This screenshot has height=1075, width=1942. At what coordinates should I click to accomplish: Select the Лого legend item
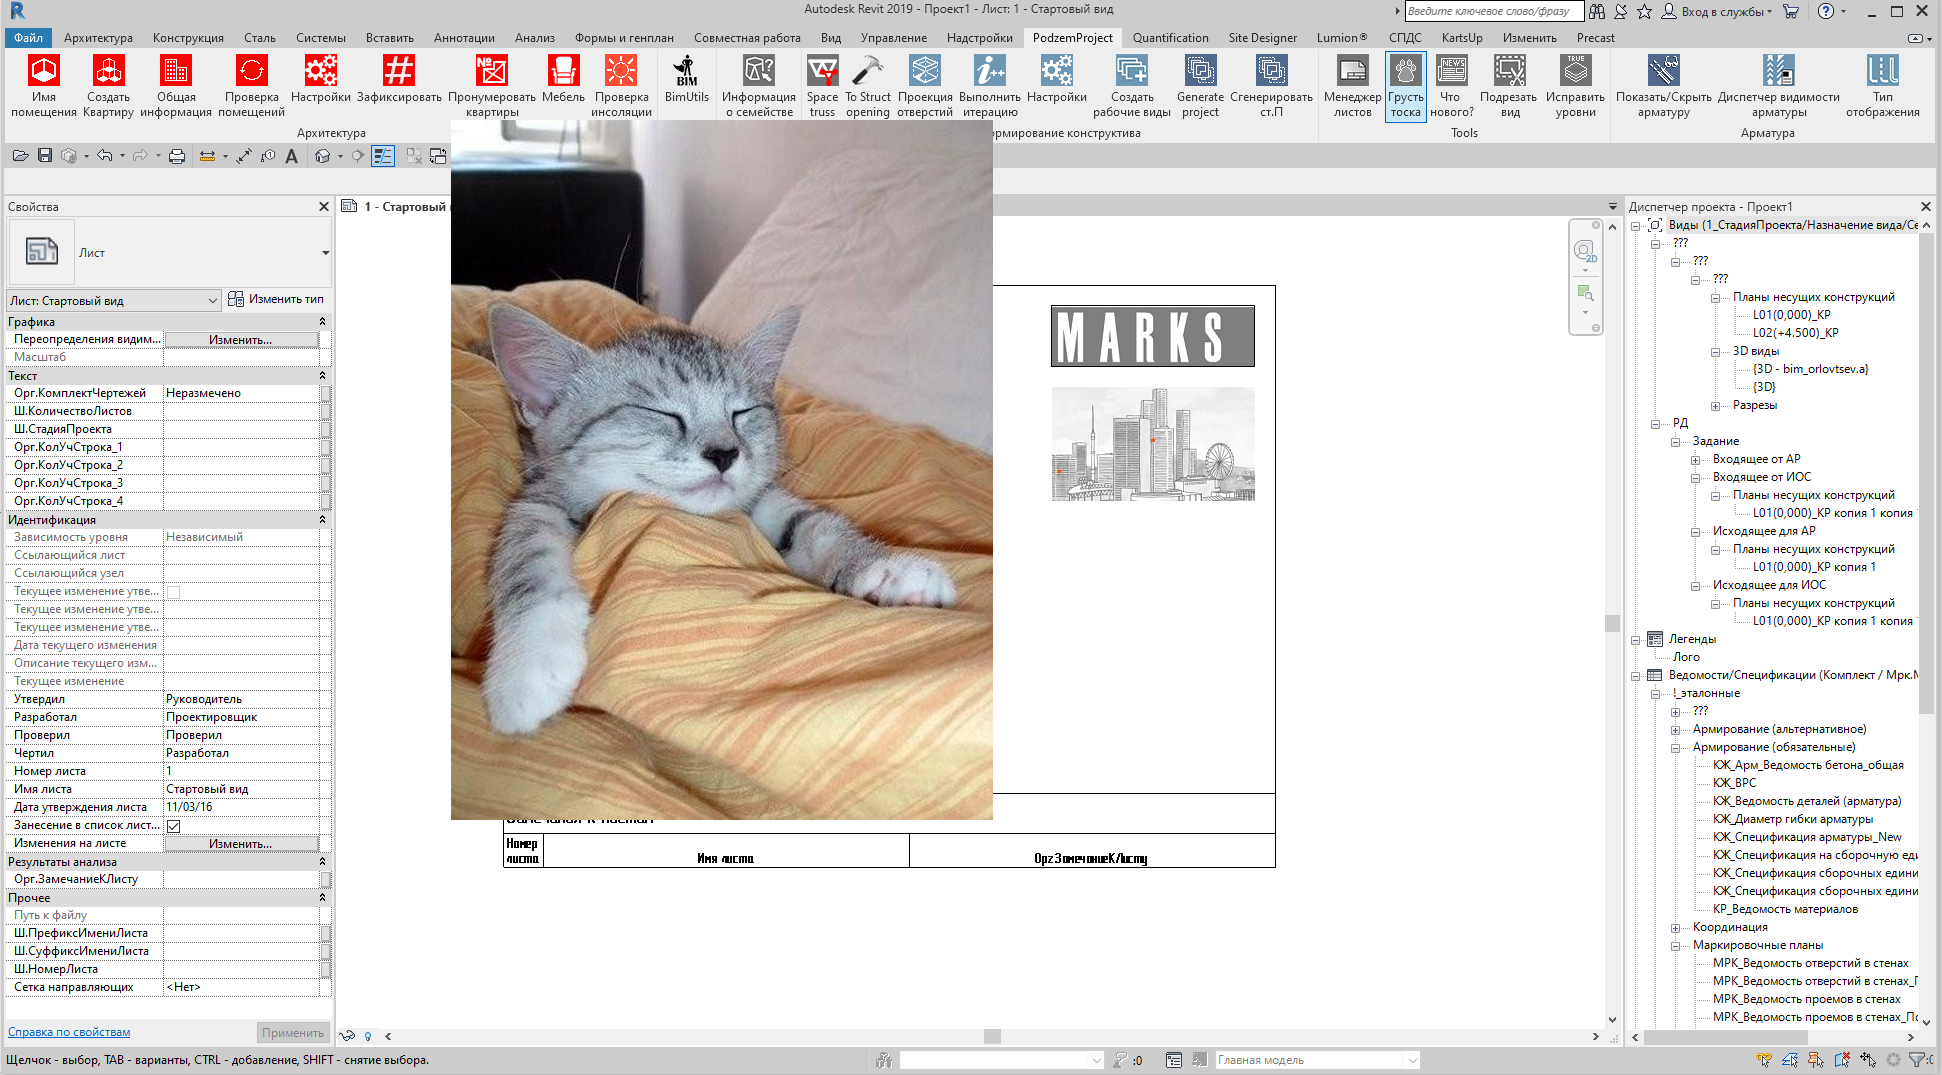coord(1686,657)
